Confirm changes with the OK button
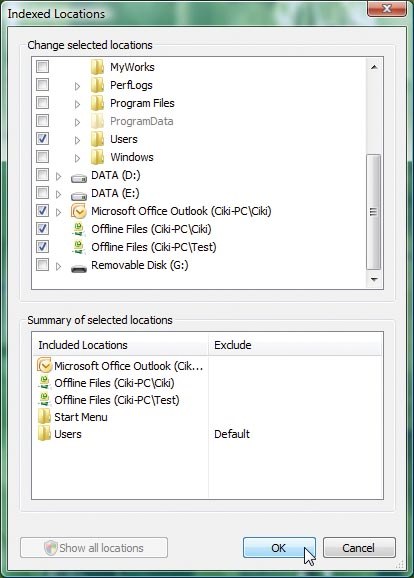The height and width of the screenshot is (578, 414). click(279, 548)
